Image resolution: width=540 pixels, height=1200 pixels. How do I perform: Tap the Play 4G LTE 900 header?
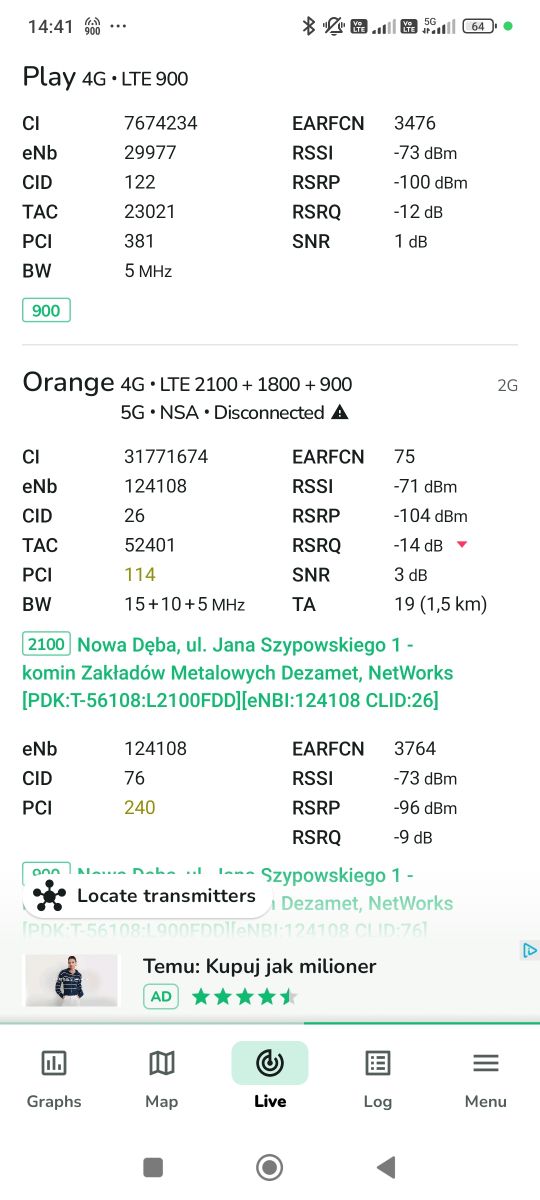pyautogui.click(x=105, y=77)
